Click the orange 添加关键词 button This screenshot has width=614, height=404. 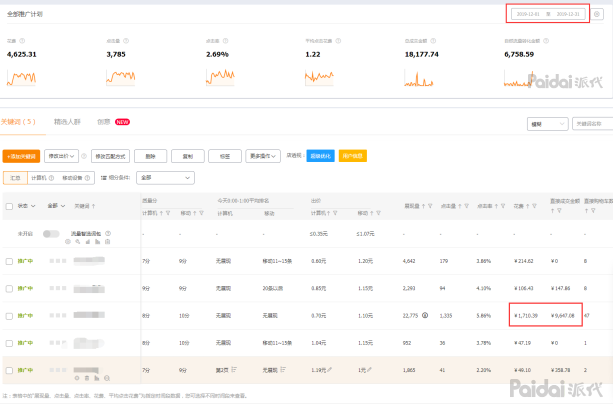22,156
